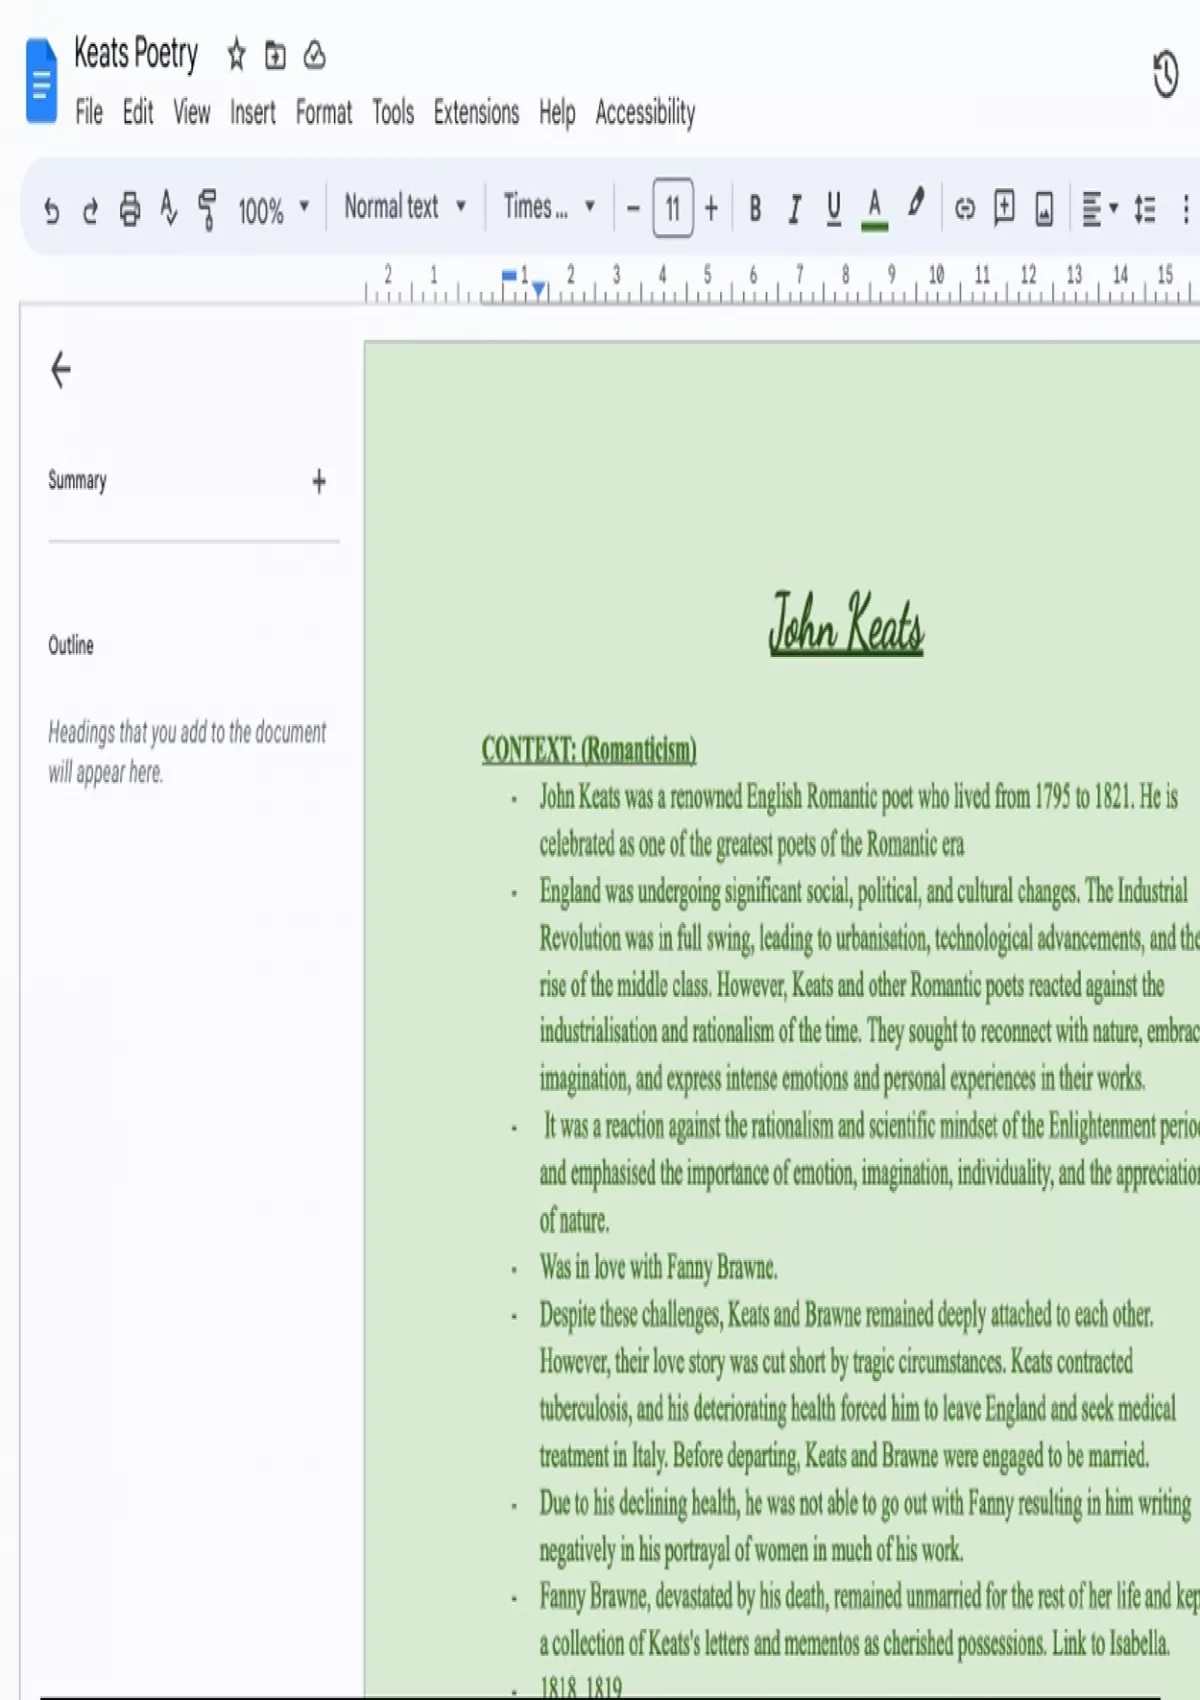Image resolution: width=1200 pixels, height=1700 pixels.
Task: Insert a link using the link icon
Action: [964, 209]
